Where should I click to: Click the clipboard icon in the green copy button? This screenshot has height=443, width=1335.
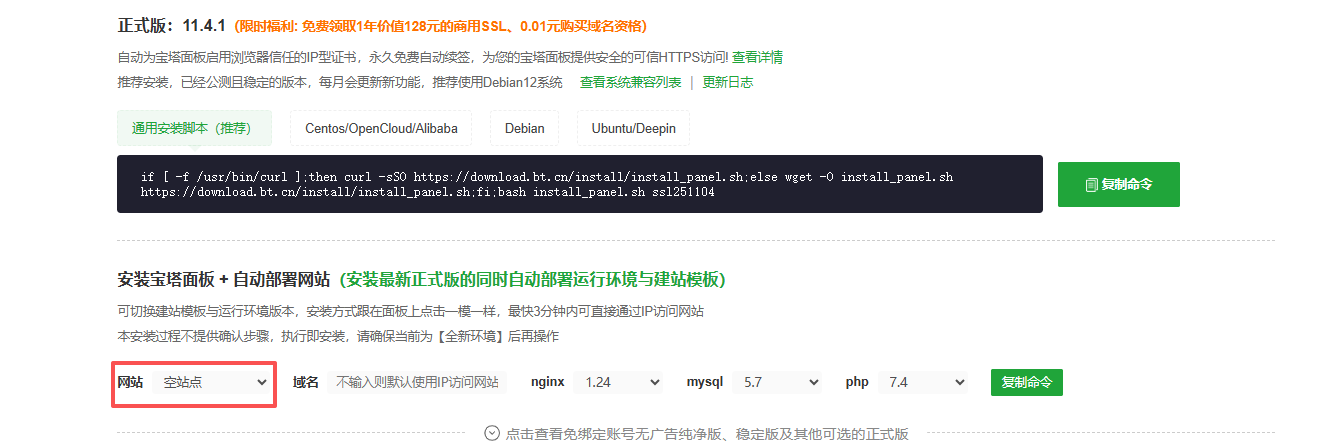[x=1092, y=185]
